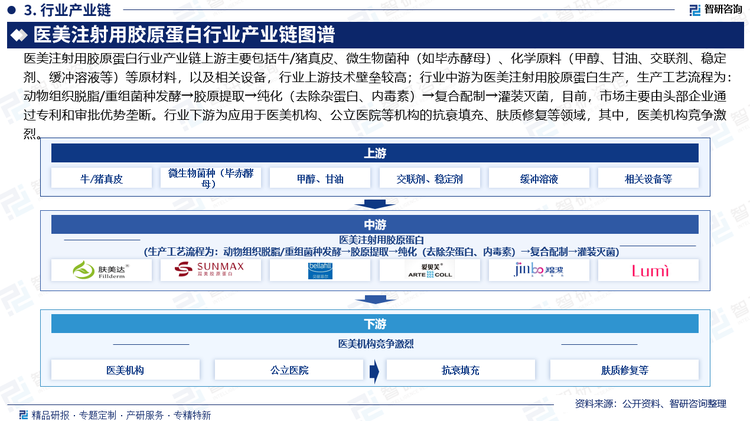Click the 牛/猪真皮 box
Screen dimensions: 750x421
click(101, 178)
